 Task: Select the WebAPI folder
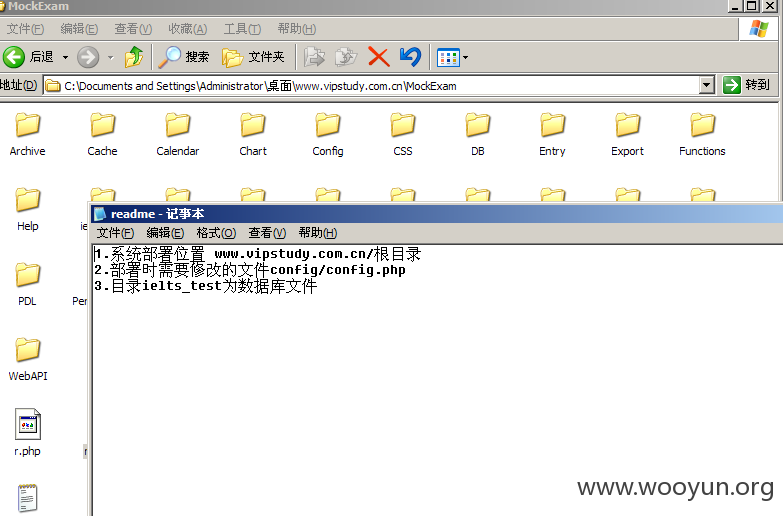(x=27, y=359)
